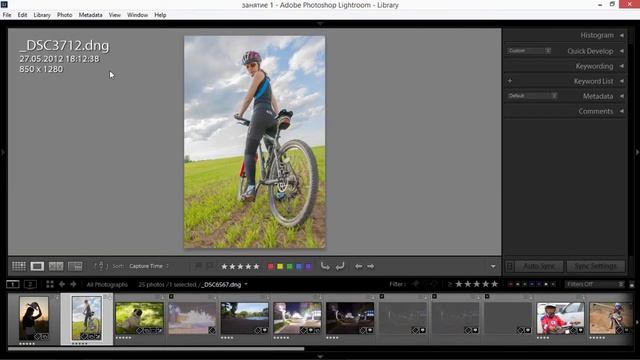
Task: Expand the Comments panel
Action: 622,111
